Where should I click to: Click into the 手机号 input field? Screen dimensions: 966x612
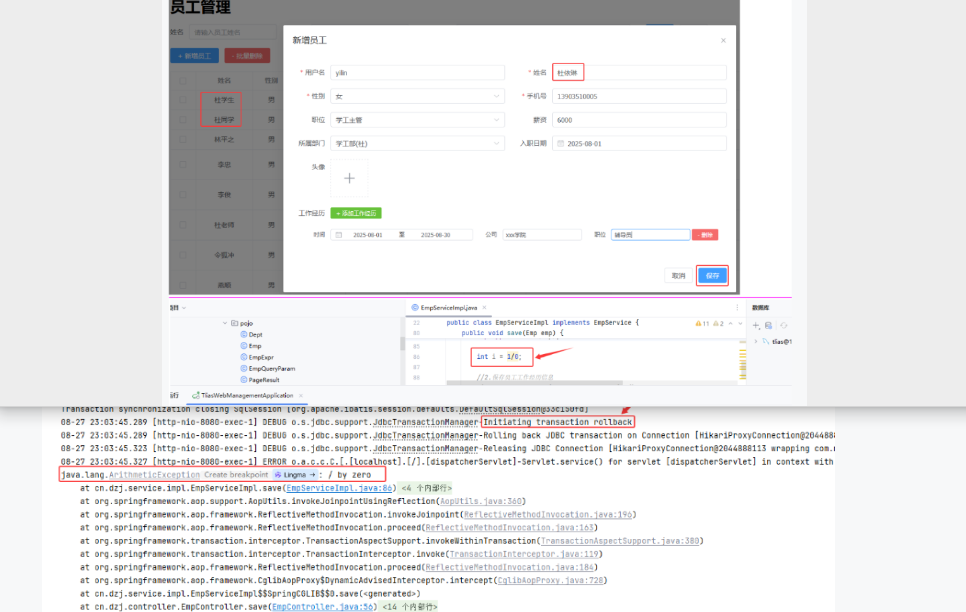638,96
